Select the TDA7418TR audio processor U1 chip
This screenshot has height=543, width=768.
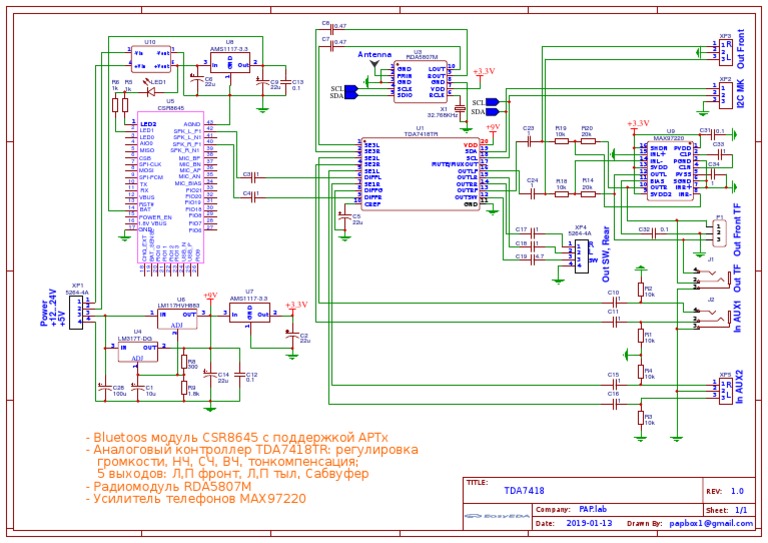coord(420,174)
